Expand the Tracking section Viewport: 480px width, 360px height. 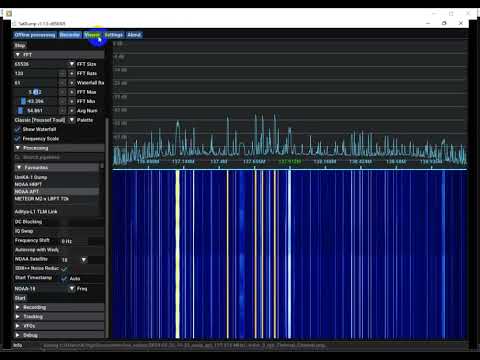tap(59, 317)
